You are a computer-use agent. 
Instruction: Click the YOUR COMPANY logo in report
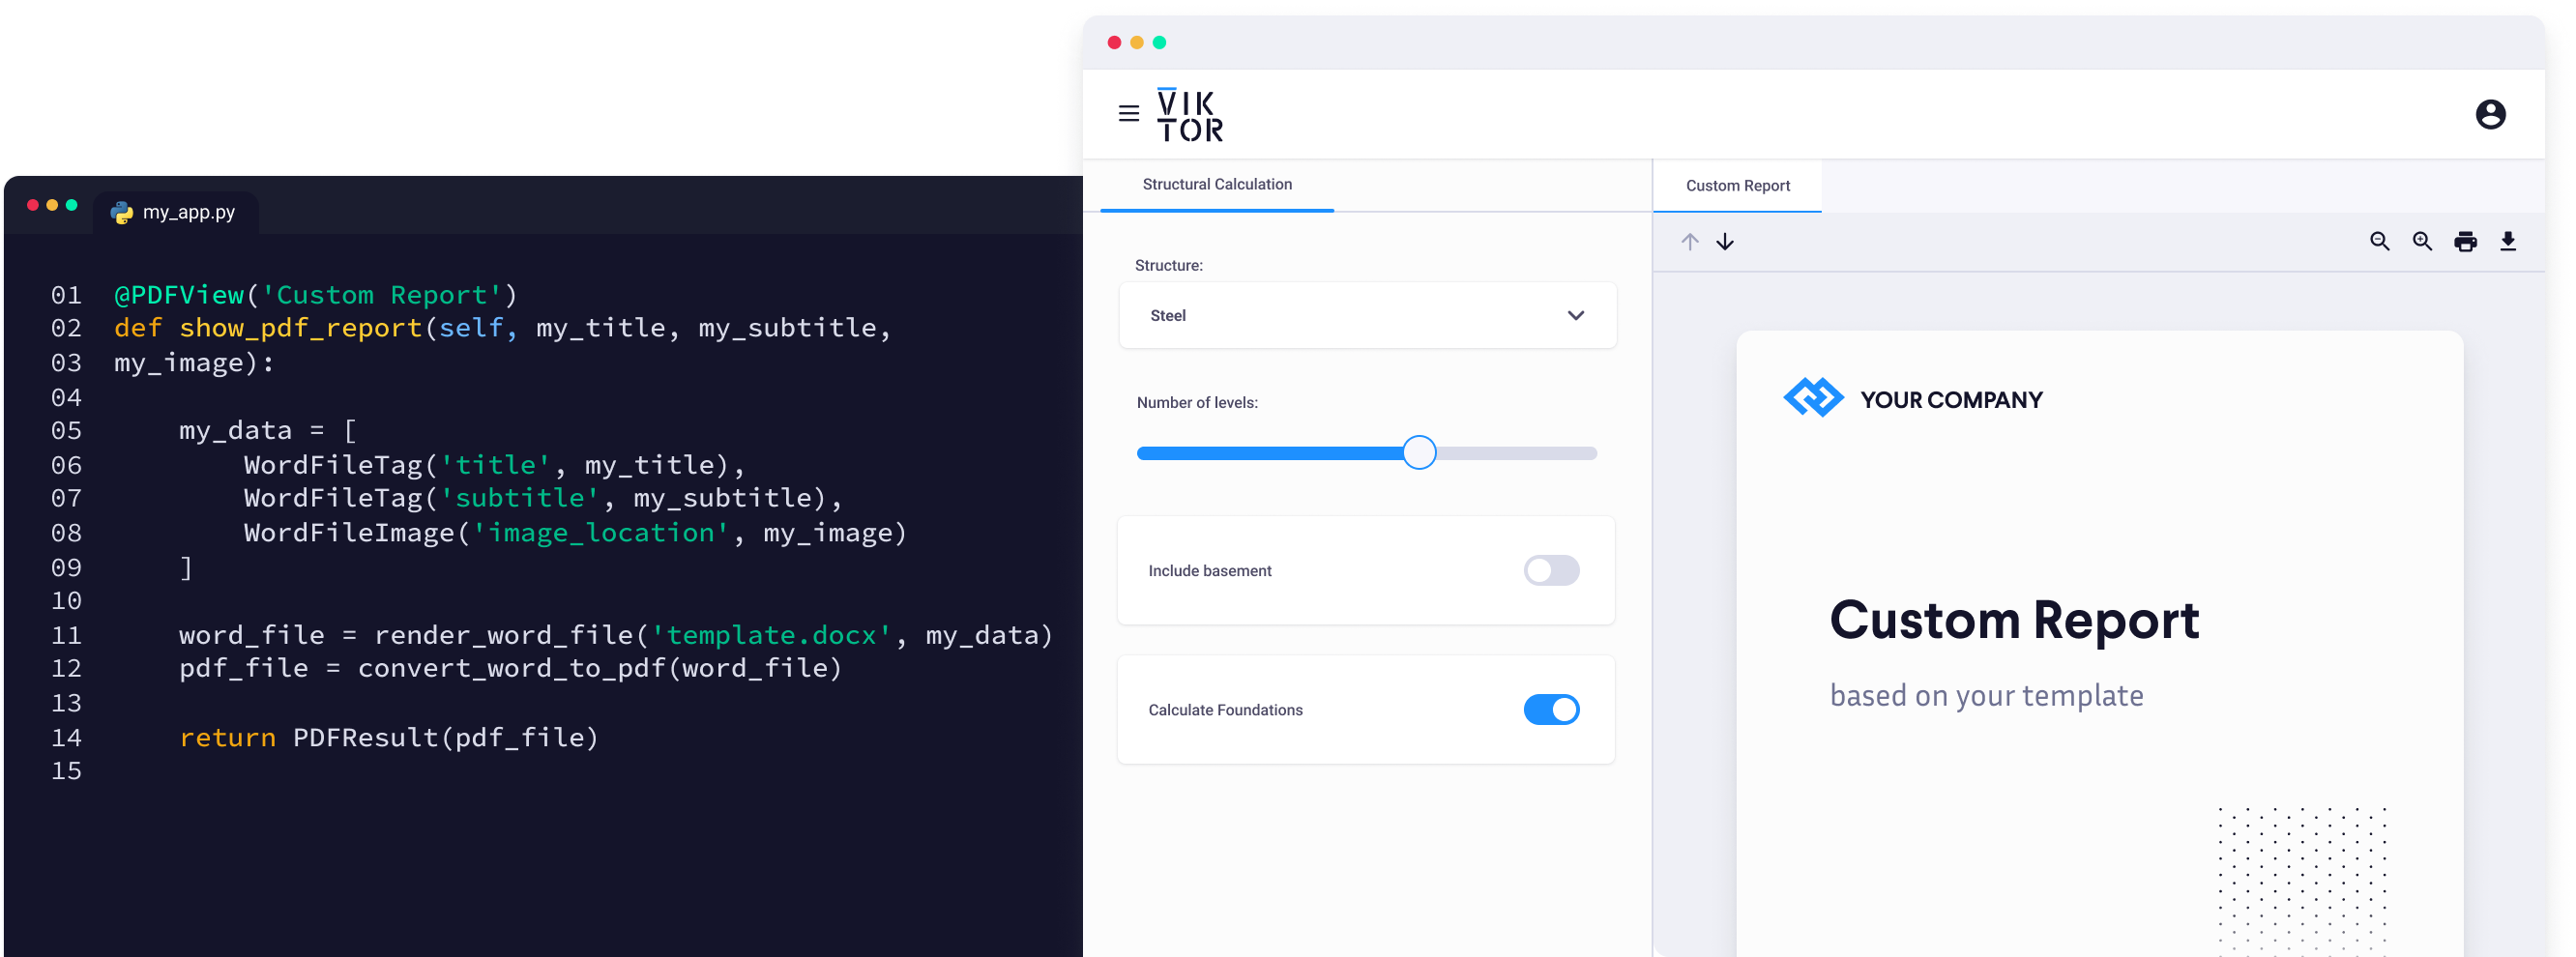(1812, 398)
